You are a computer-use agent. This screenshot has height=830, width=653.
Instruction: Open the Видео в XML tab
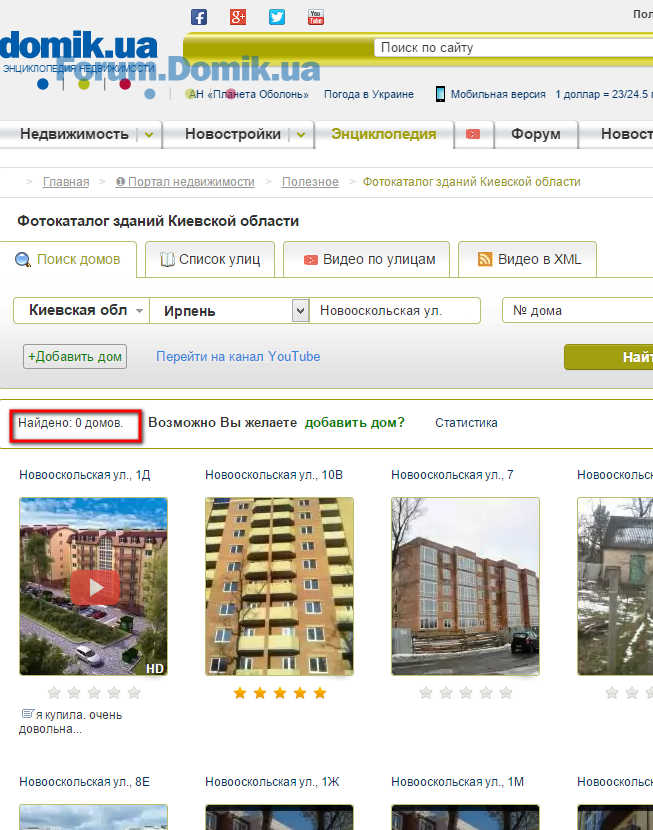pyautogui.click(x=528, y=259)
